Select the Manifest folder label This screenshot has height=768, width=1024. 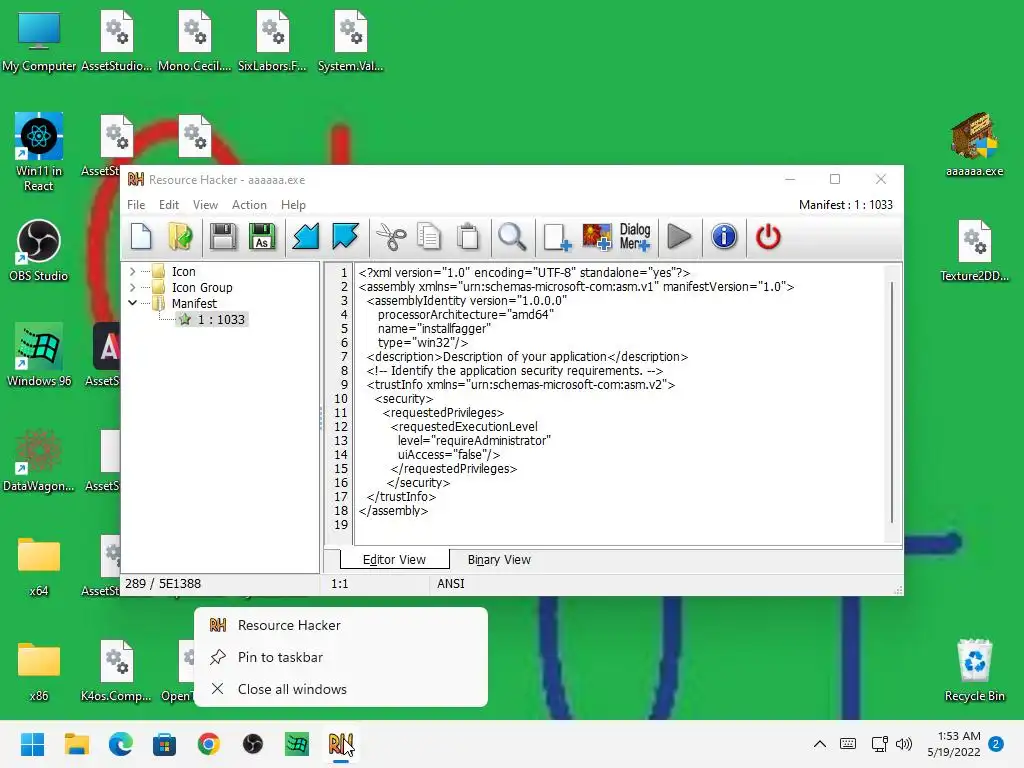coord(194,304)
